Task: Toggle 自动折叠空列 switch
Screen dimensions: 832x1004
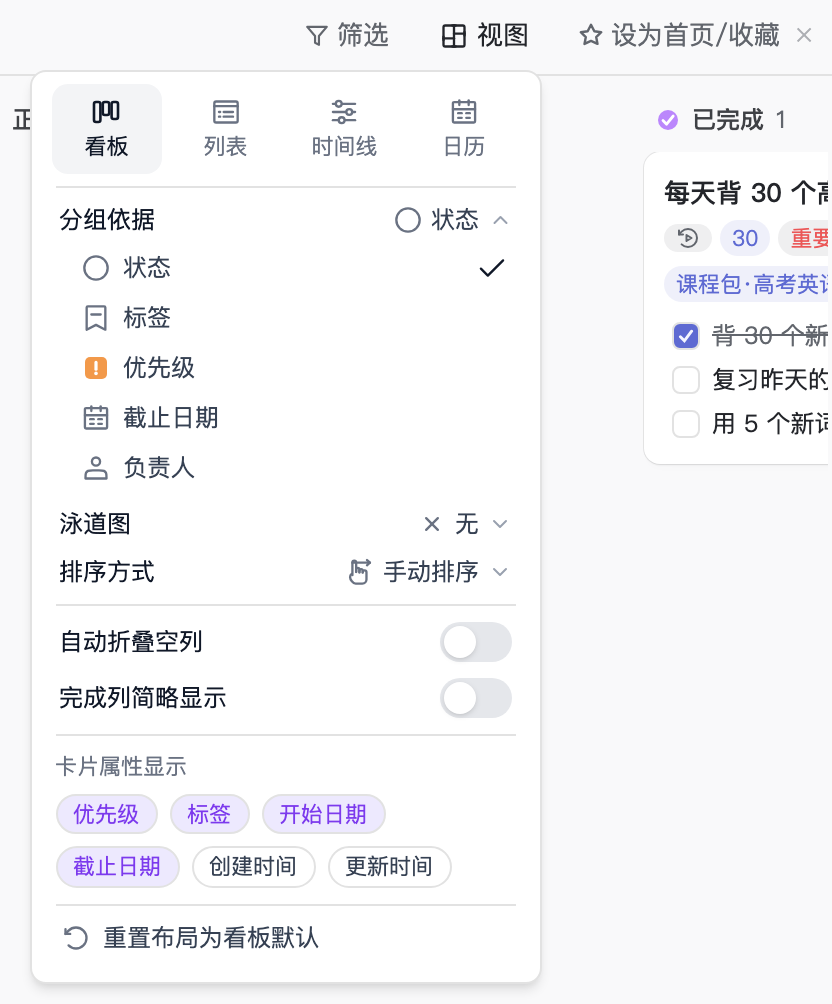Action: [x=476, y=642]
